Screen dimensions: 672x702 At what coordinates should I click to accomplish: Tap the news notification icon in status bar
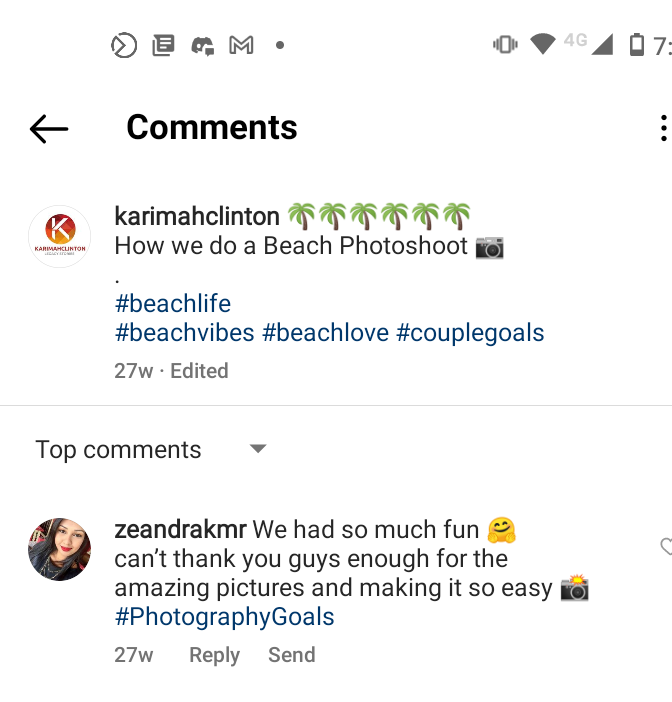tap(163, 45)
